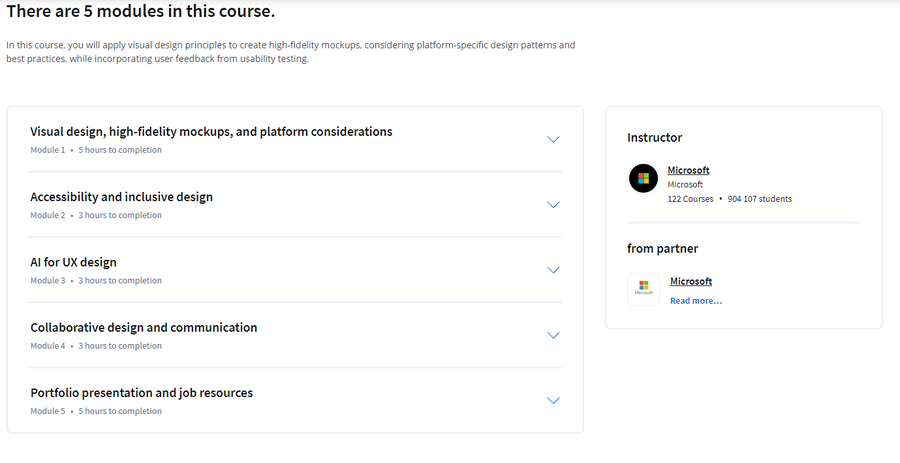Viewport: 900px width, 463px height.
Task: Open Collaborative design and communication chevron
Action: click(x=553, y=336)
